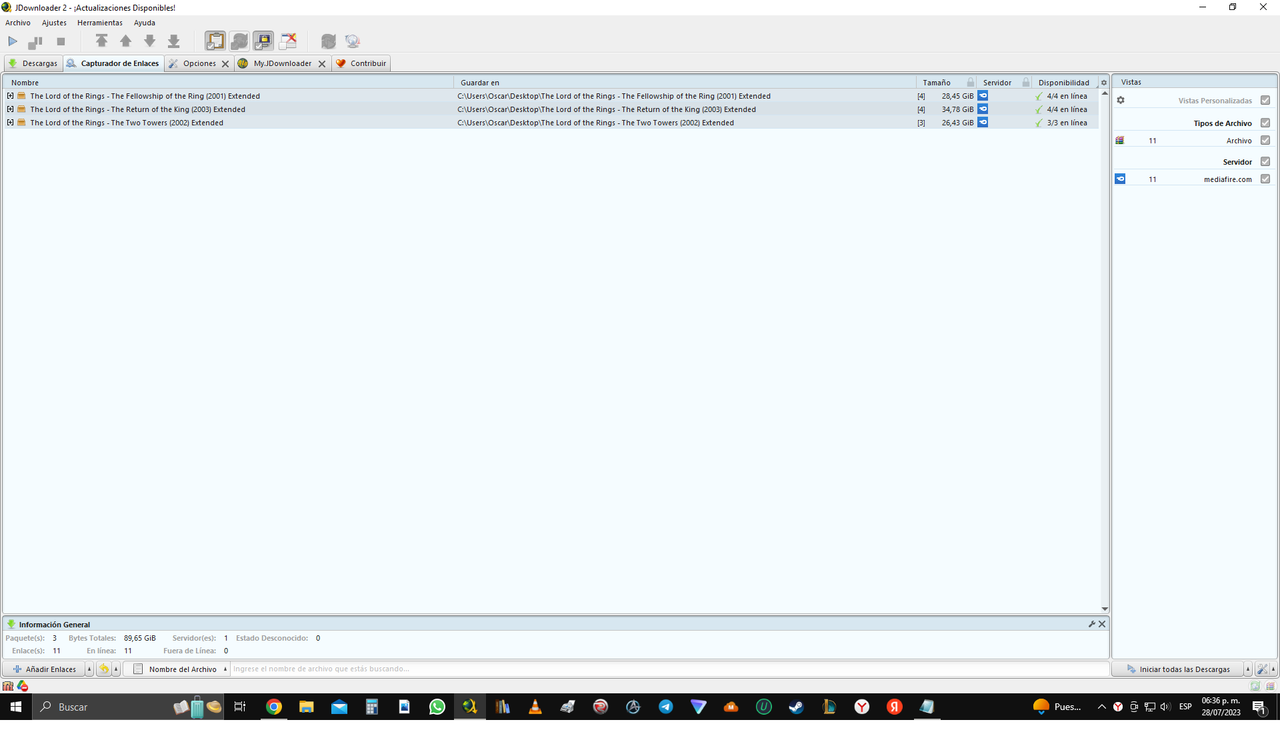Select The Fellowship of the Ring package row
Image resolution: width=1280 pixels, height=736 pixels.
point(550,96)
